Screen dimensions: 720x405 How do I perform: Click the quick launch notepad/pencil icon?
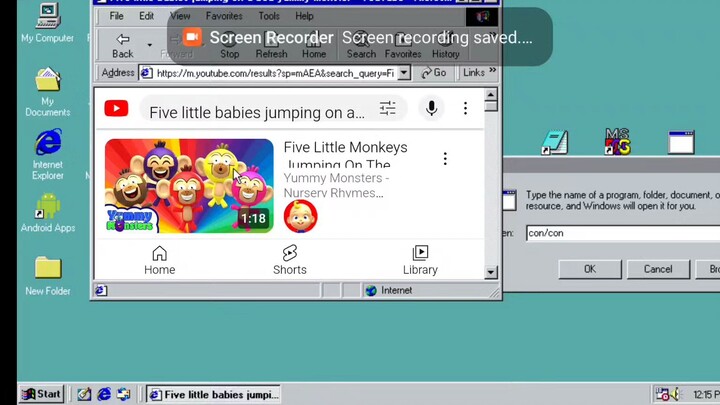coord(84,394)
